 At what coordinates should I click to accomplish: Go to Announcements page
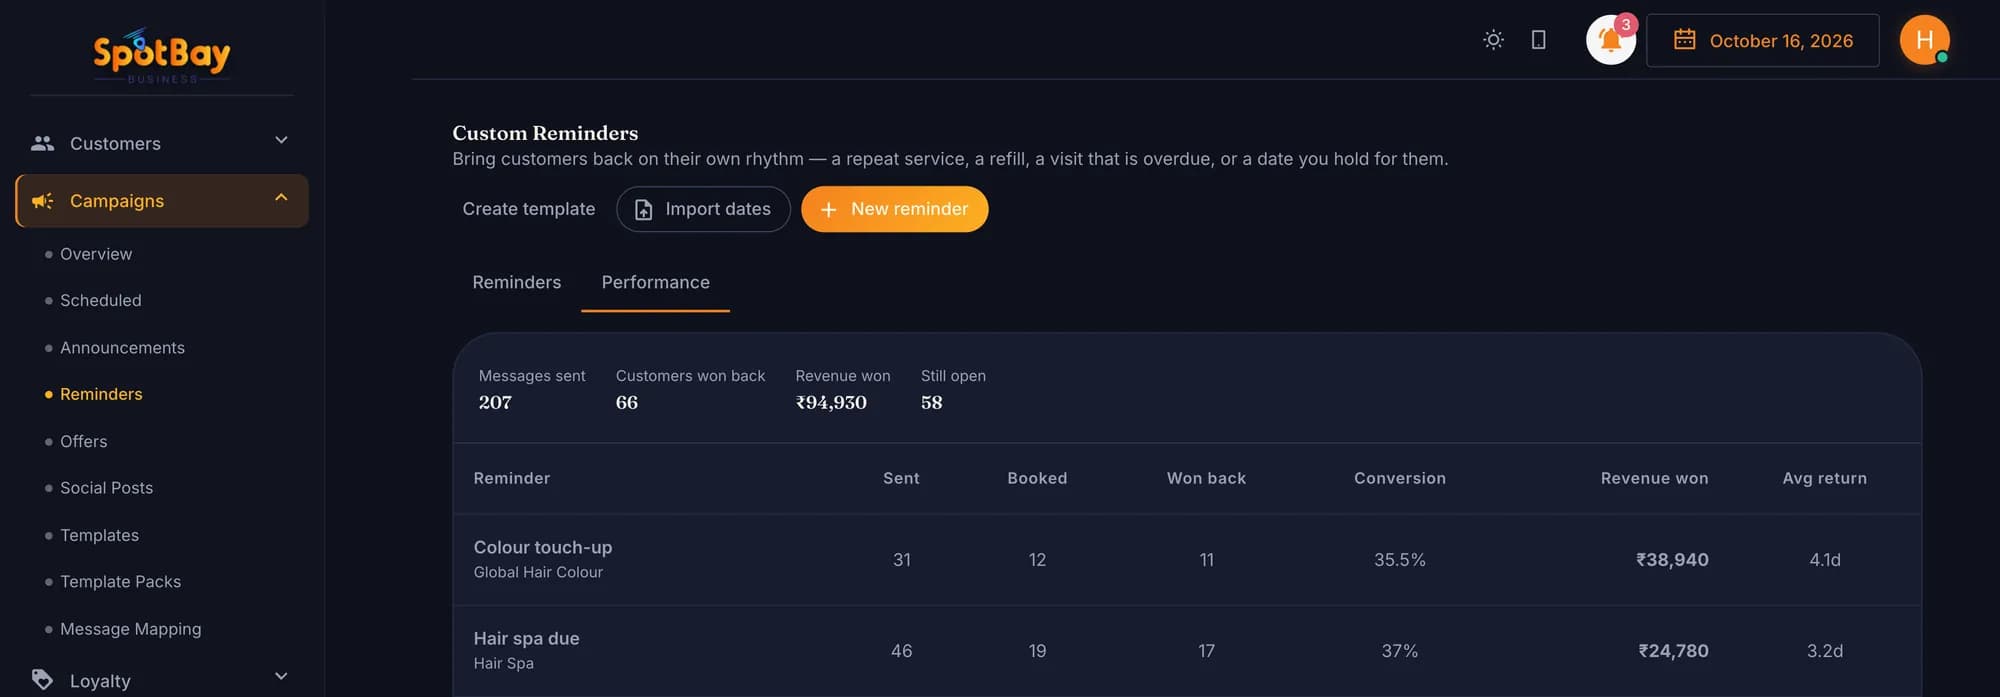click(x=122, y=347)
